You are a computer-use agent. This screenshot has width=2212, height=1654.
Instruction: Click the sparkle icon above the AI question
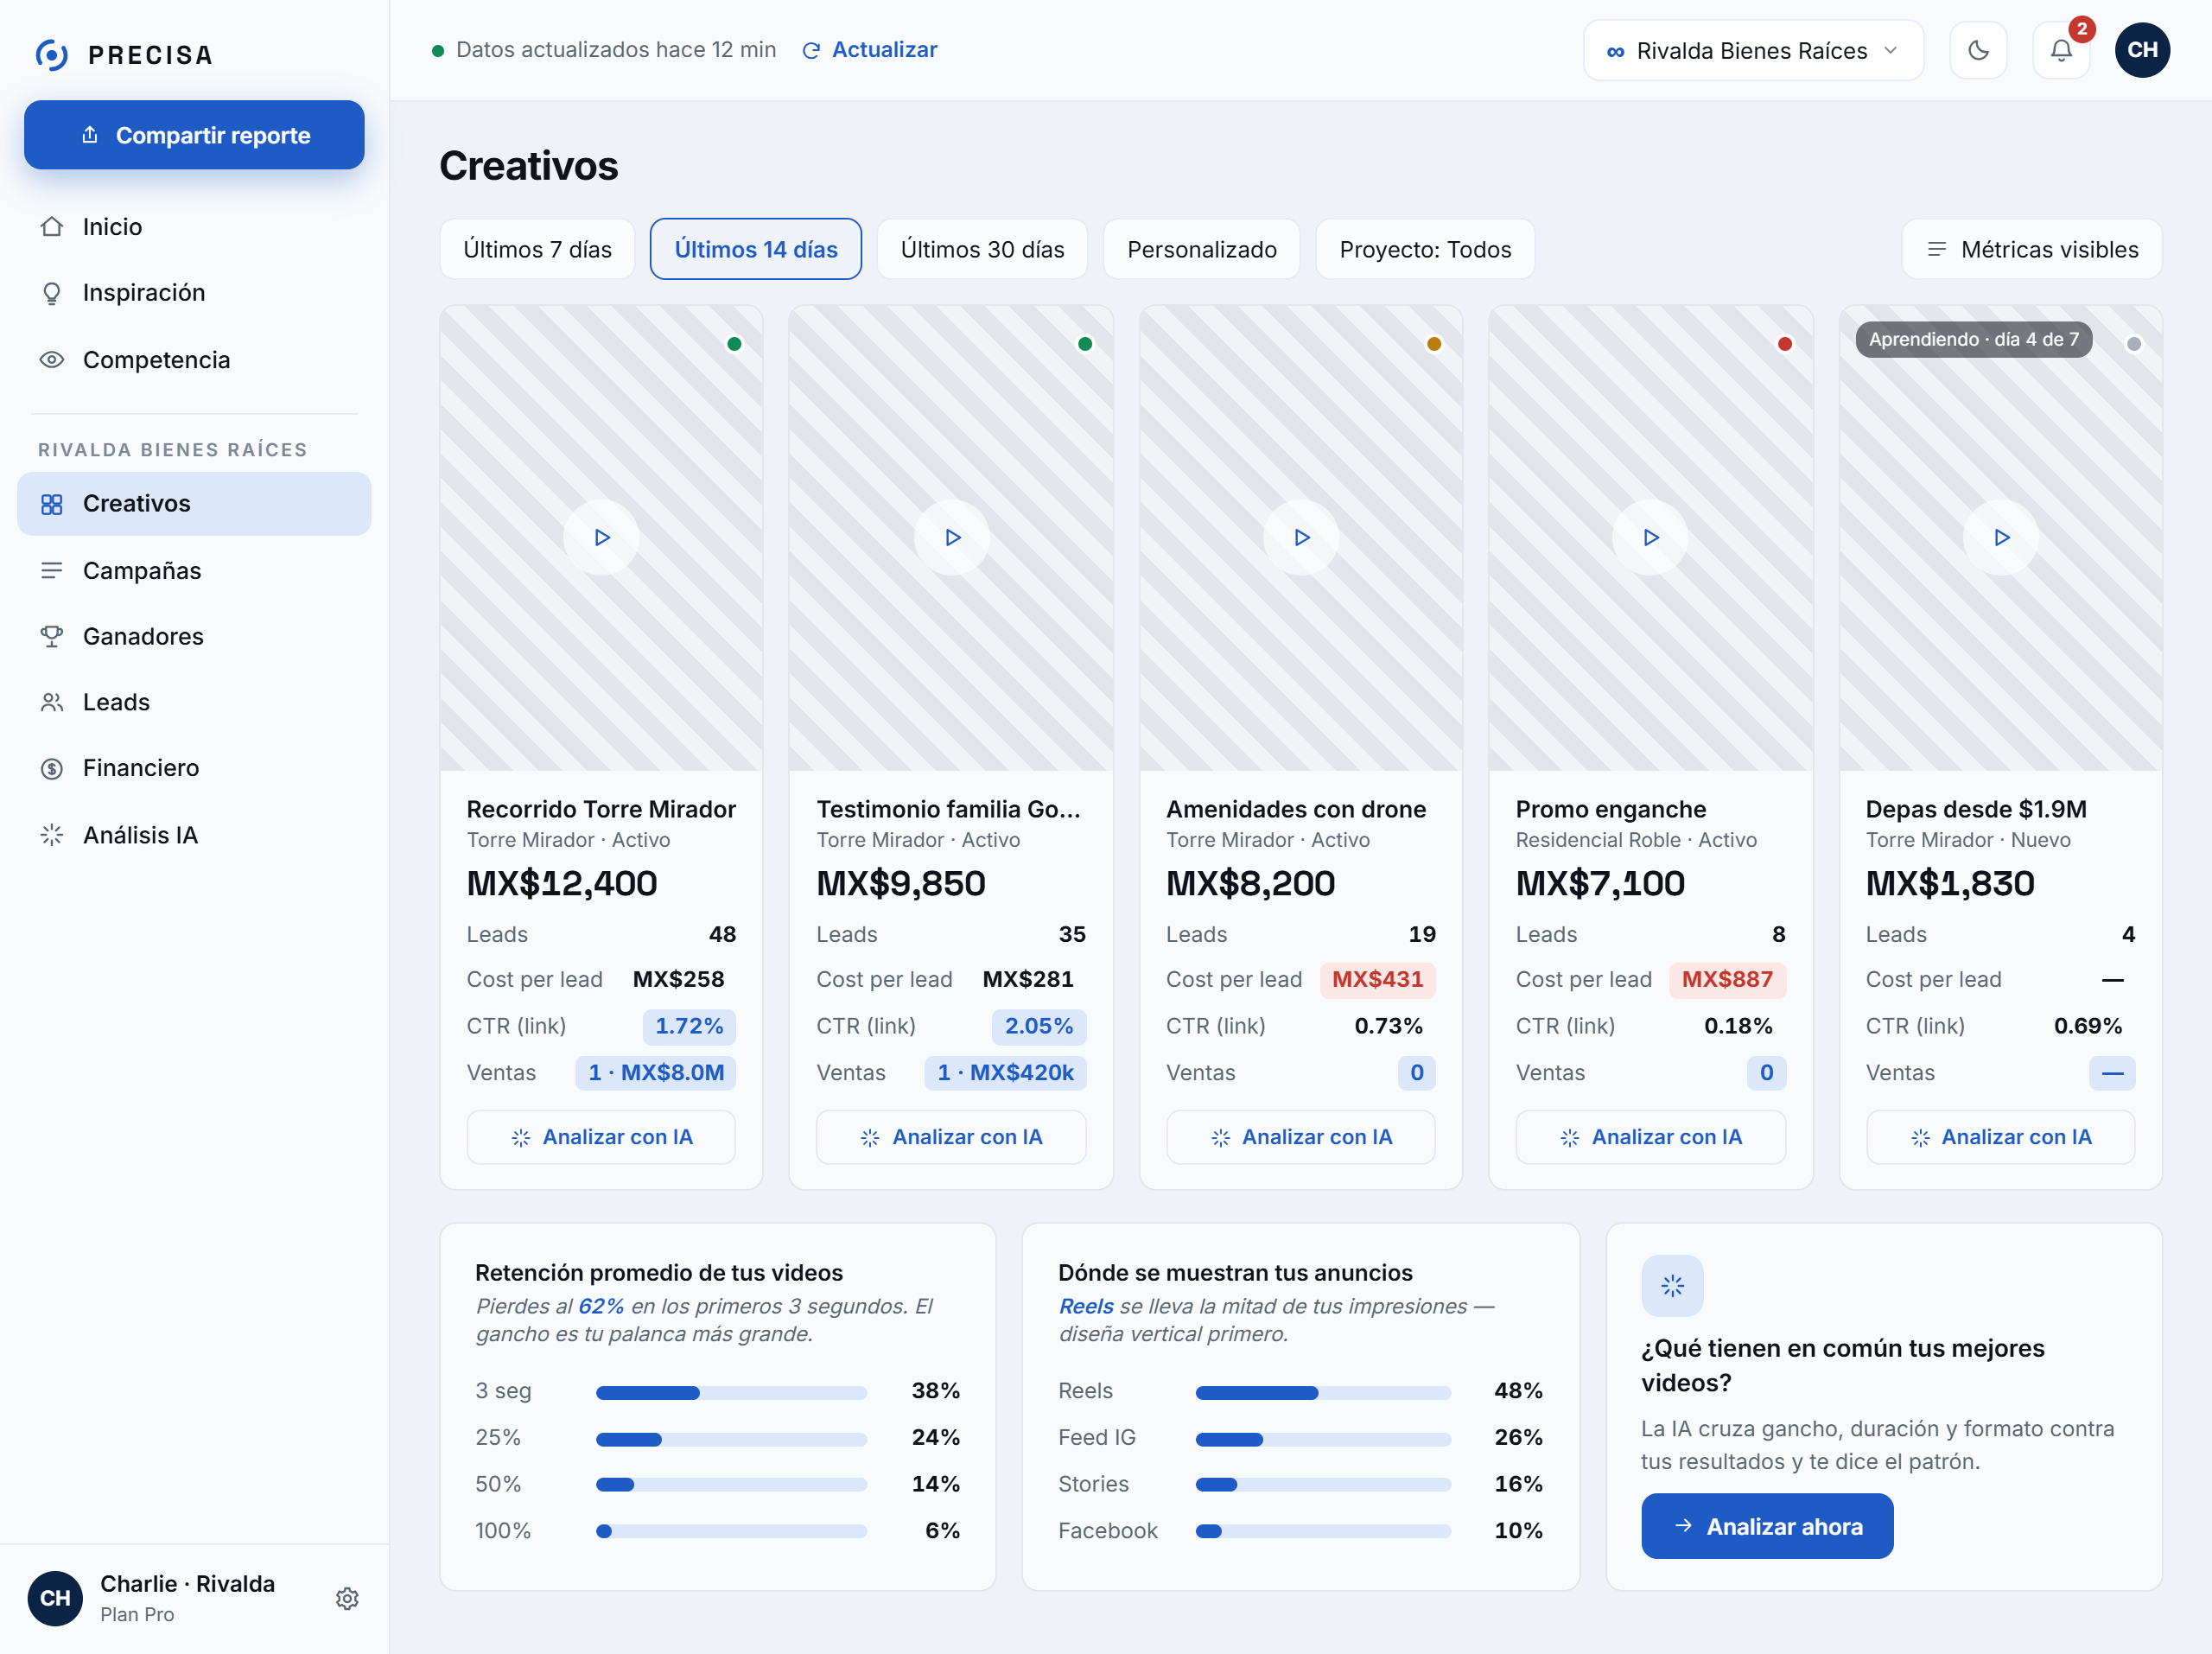[1672, 1285]
